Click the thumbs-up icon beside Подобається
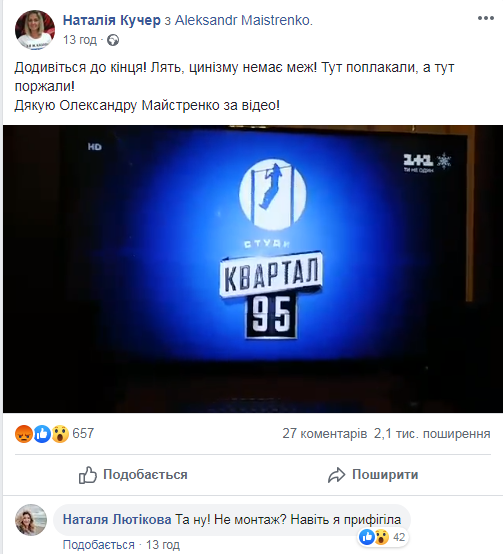503x554 pixels. click(x=88, y=475)
